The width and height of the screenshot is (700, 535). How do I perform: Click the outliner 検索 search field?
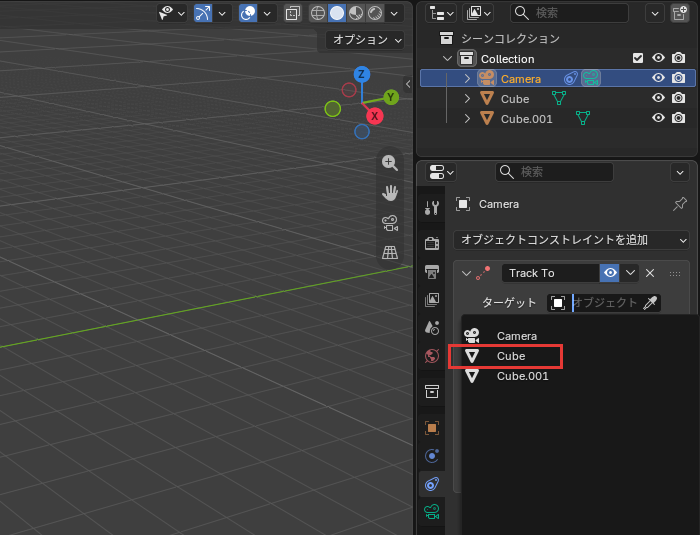(569, 13)
